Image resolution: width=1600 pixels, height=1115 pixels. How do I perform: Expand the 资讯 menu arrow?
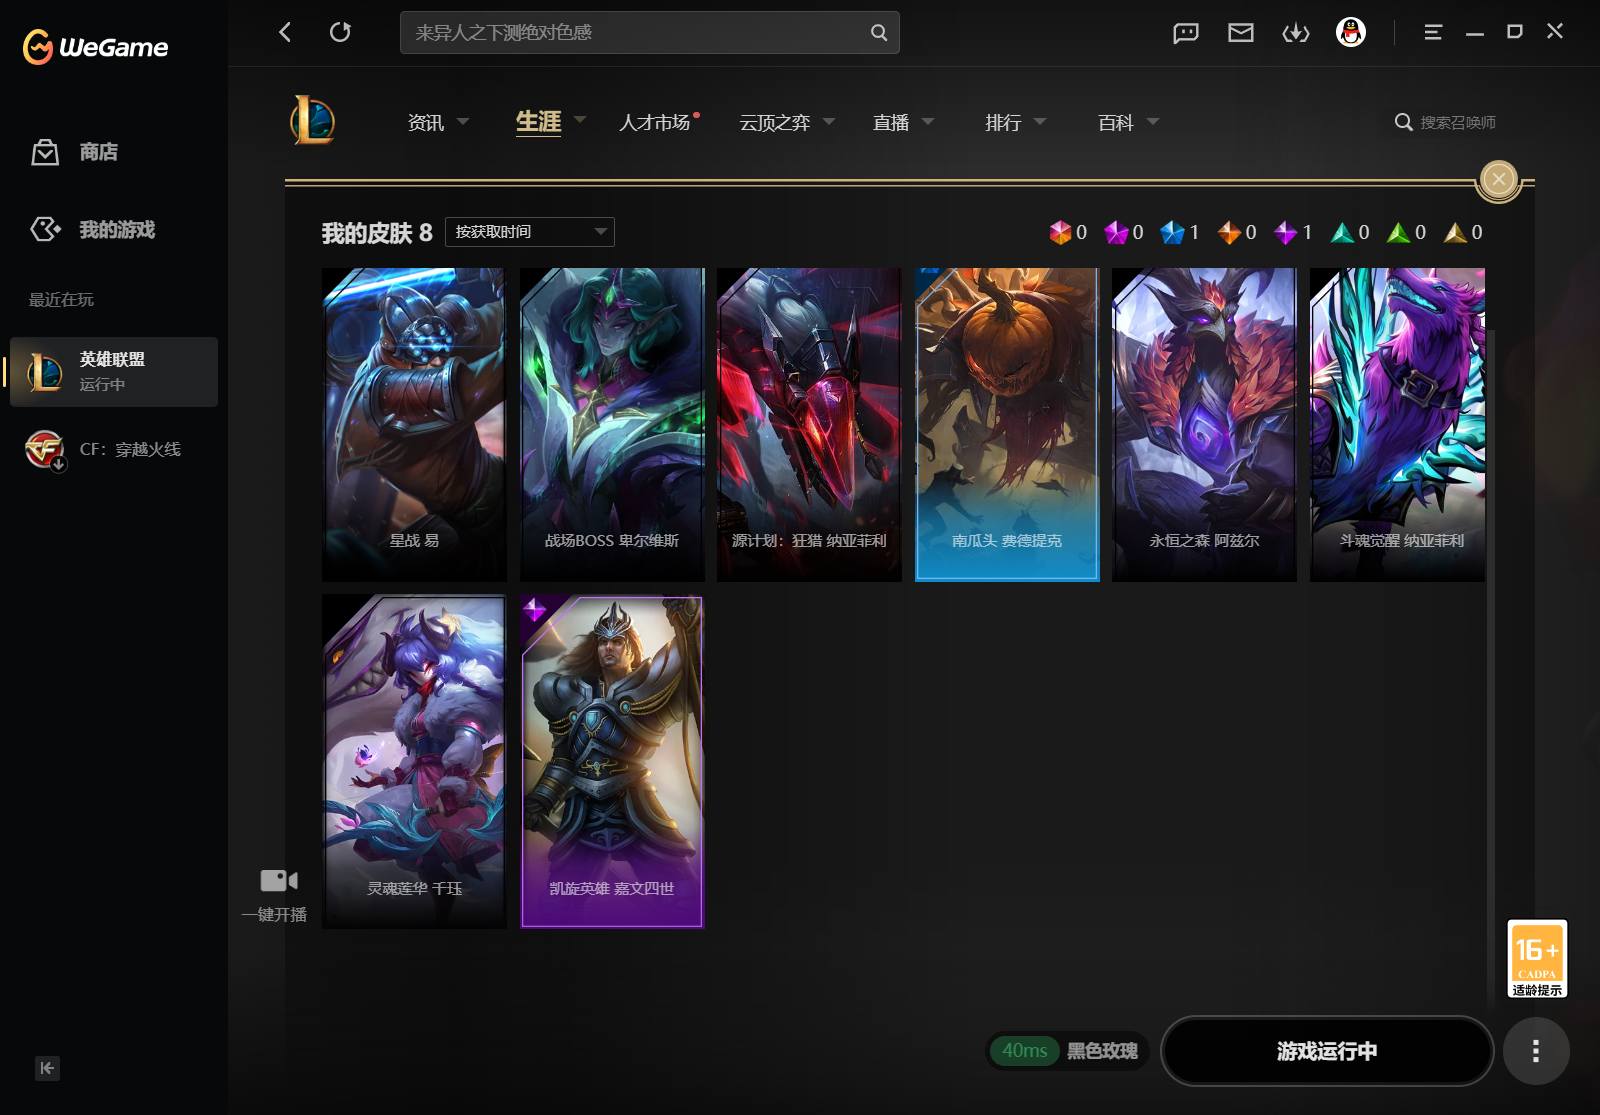pos(463,122)
